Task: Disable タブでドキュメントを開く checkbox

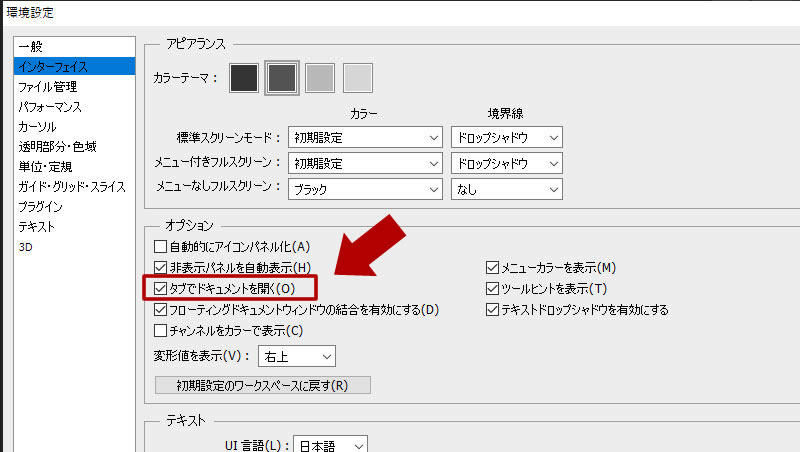Action: [160, 289]
